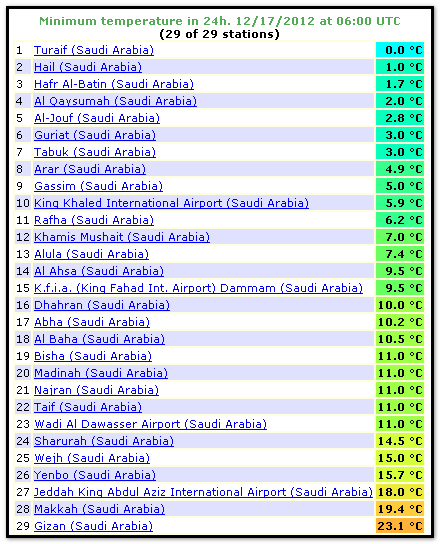Click Wadi Al Dawasser Airport link

150,424
